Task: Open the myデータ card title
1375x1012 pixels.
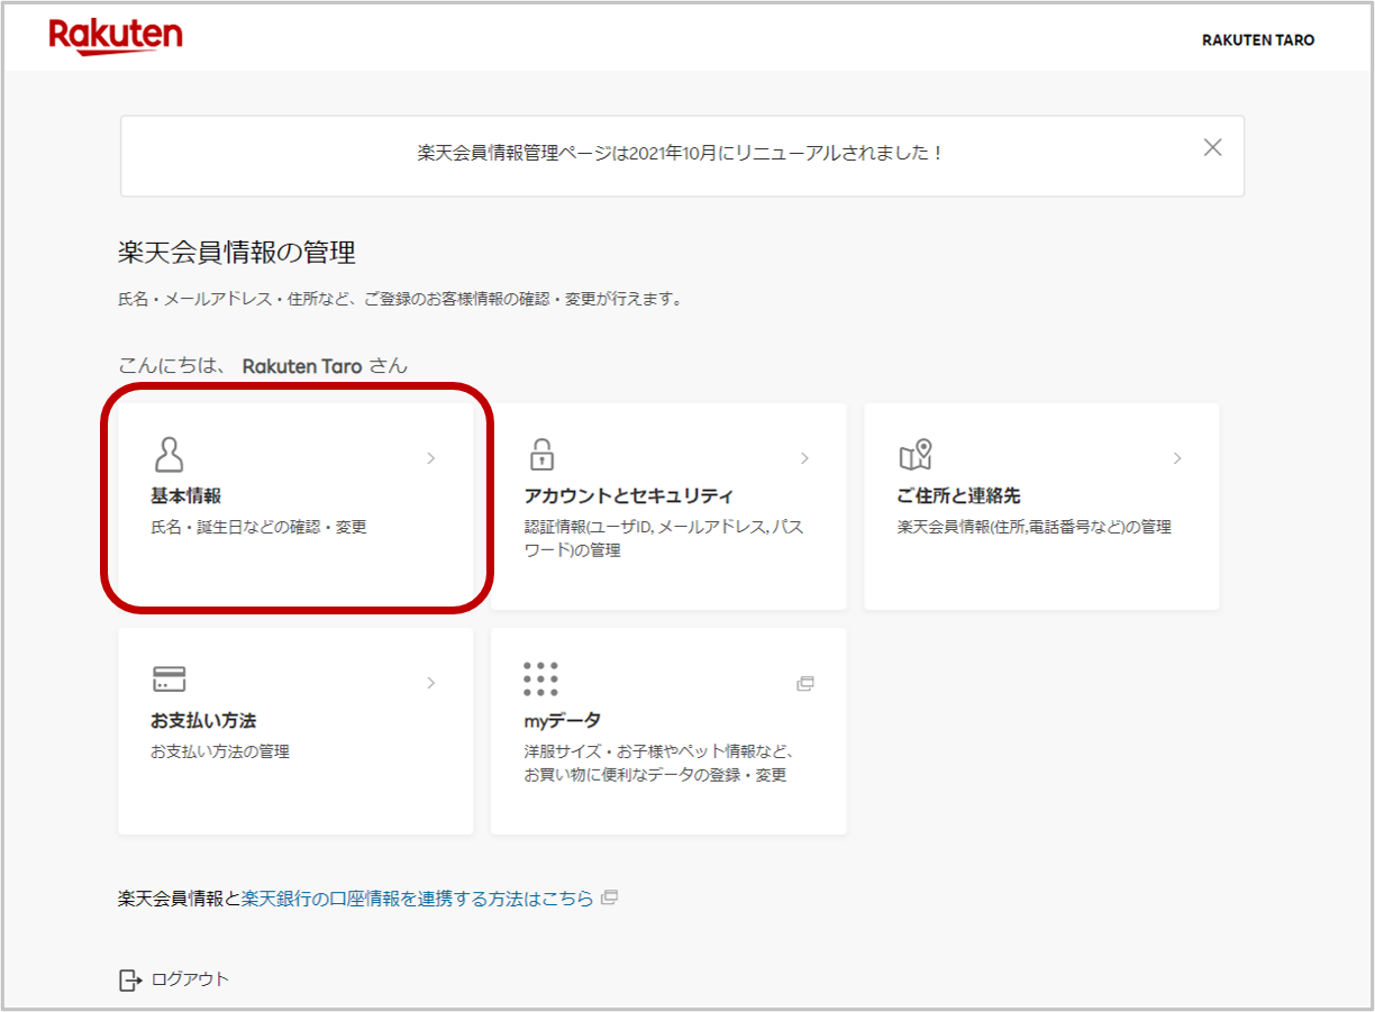Action: [563, 721]
